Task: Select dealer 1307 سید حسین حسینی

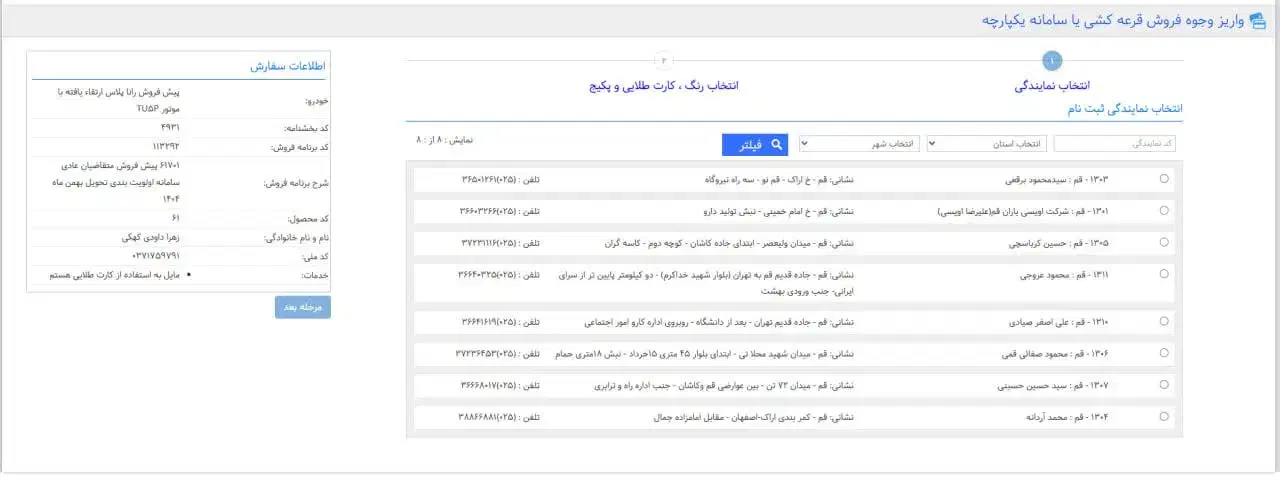Action: pos(1163,385)
